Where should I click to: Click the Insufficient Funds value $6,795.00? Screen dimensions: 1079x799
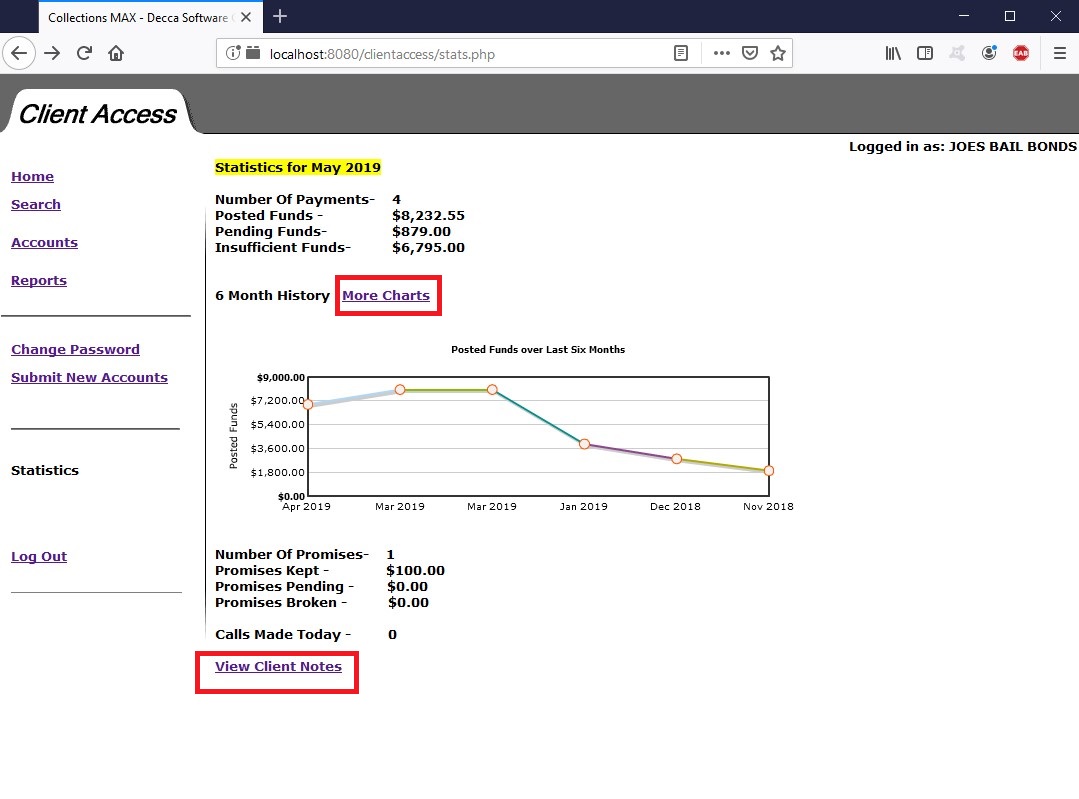tap(428, 247)
